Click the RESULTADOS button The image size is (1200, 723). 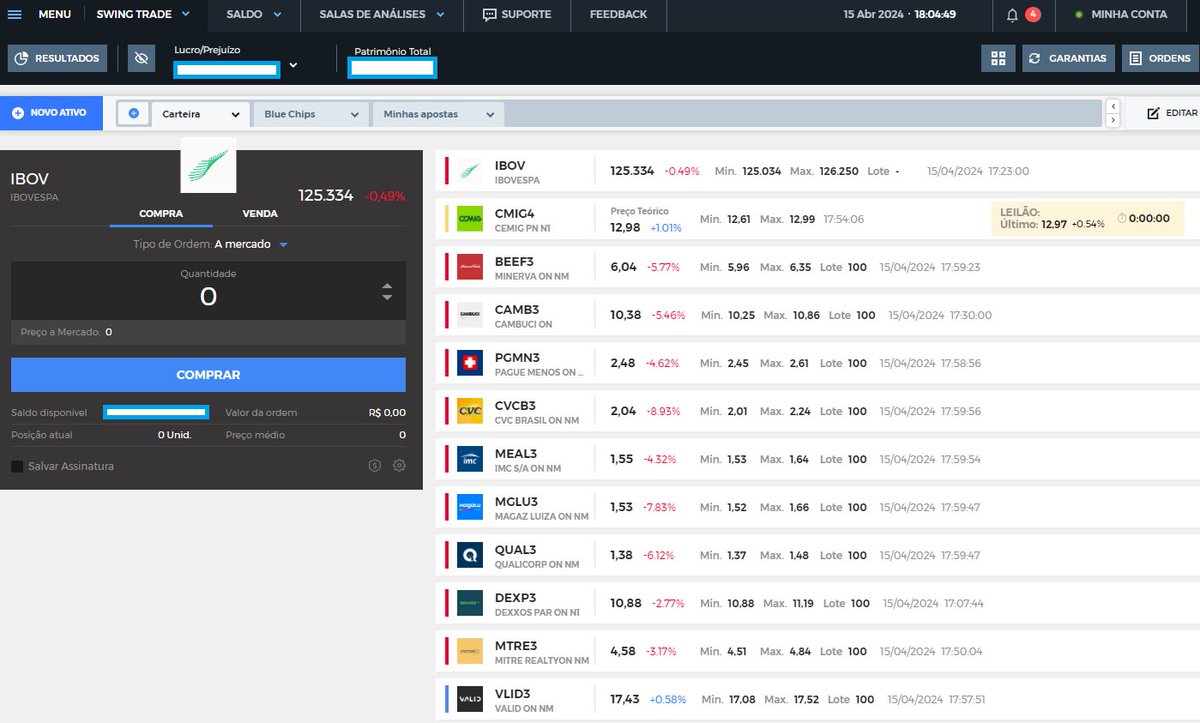[x=58, y=58]
